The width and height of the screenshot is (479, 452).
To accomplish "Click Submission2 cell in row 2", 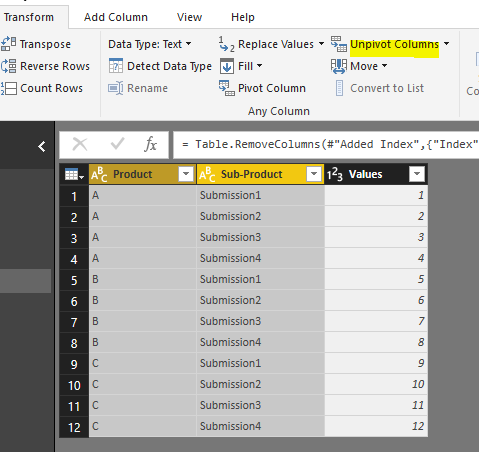I will [x=261, y=216].
